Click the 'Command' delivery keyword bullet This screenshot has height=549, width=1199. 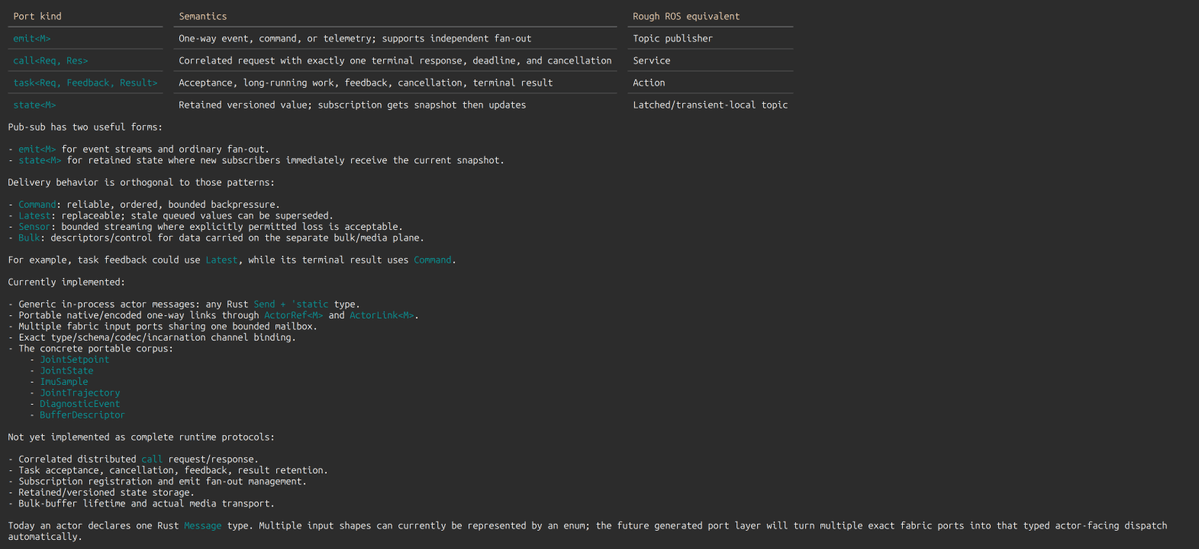[x=37, y=205]
